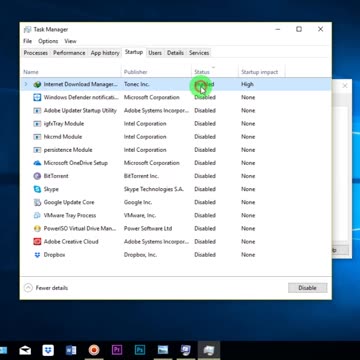Screen dimensions: 360x360
Task: Select the Google Update Core entry name
Action: coord(69,202)
